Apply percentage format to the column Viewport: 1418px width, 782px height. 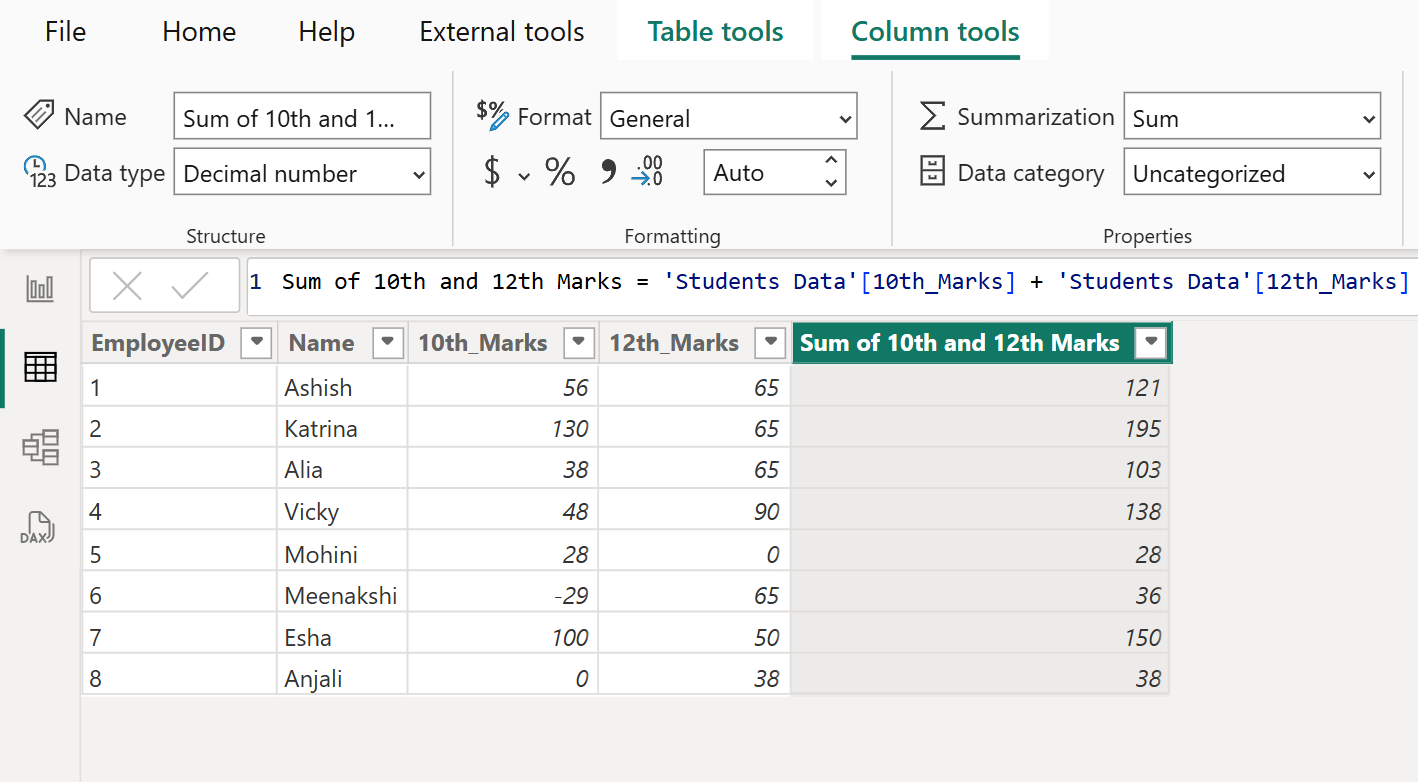coord(559,172)
